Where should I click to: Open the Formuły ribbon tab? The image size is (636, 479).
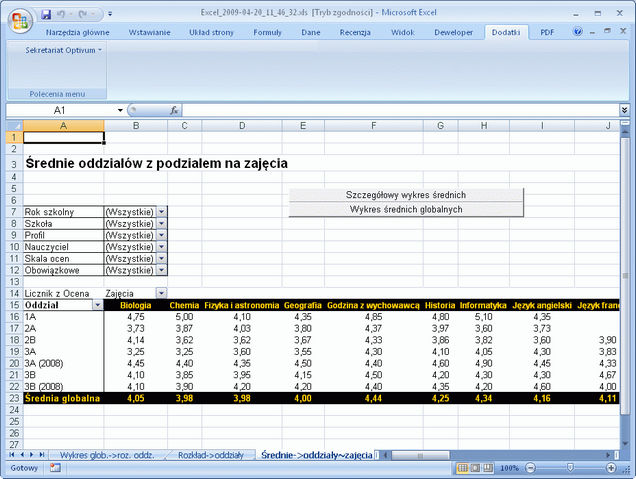267,32
